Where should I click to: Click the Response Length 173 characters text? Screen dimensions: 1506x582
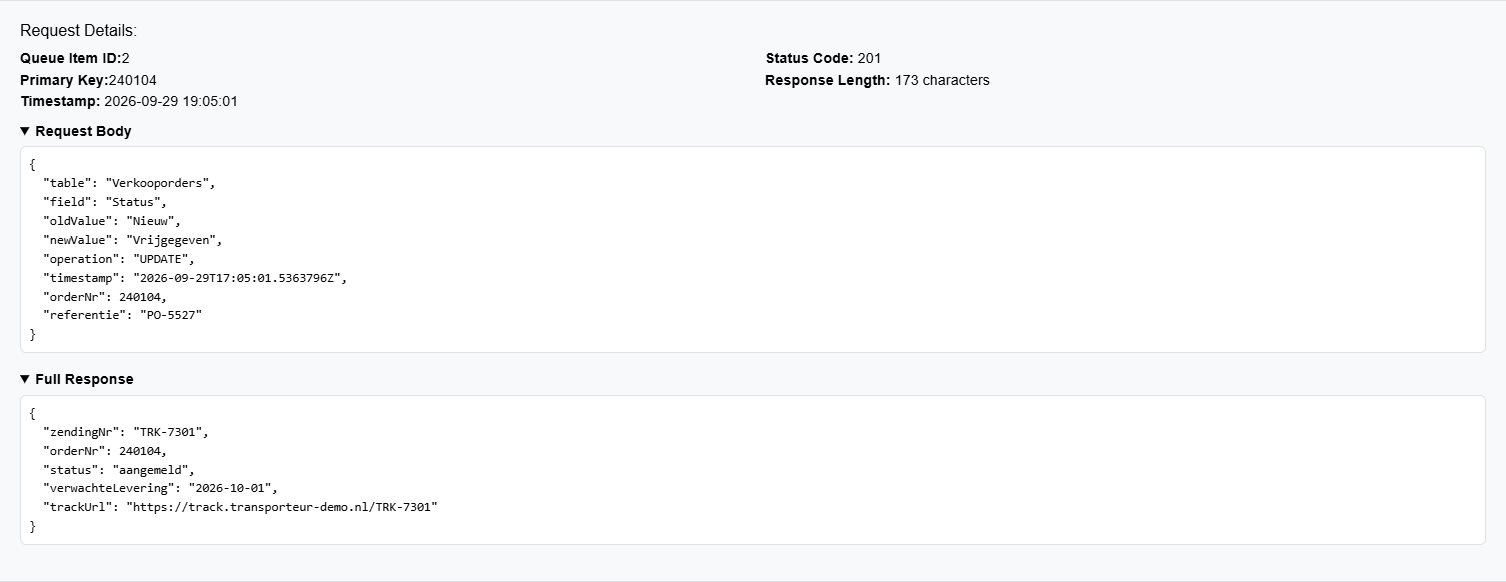tap(942, 80)
